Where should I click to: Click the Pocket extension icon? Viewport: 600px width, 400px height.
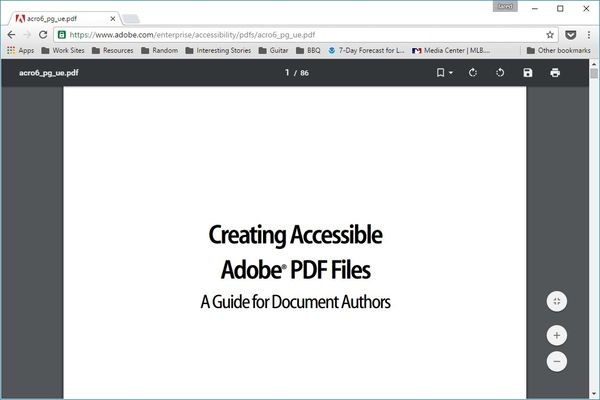(x=571, y=34)
